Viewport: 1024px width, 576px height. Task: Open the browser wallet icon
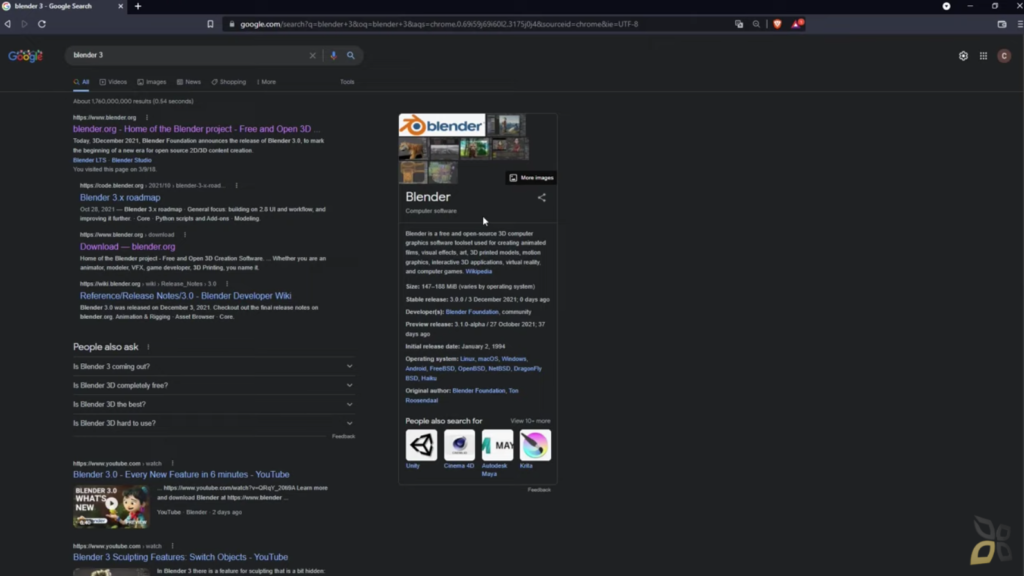tap(1002, 24)
